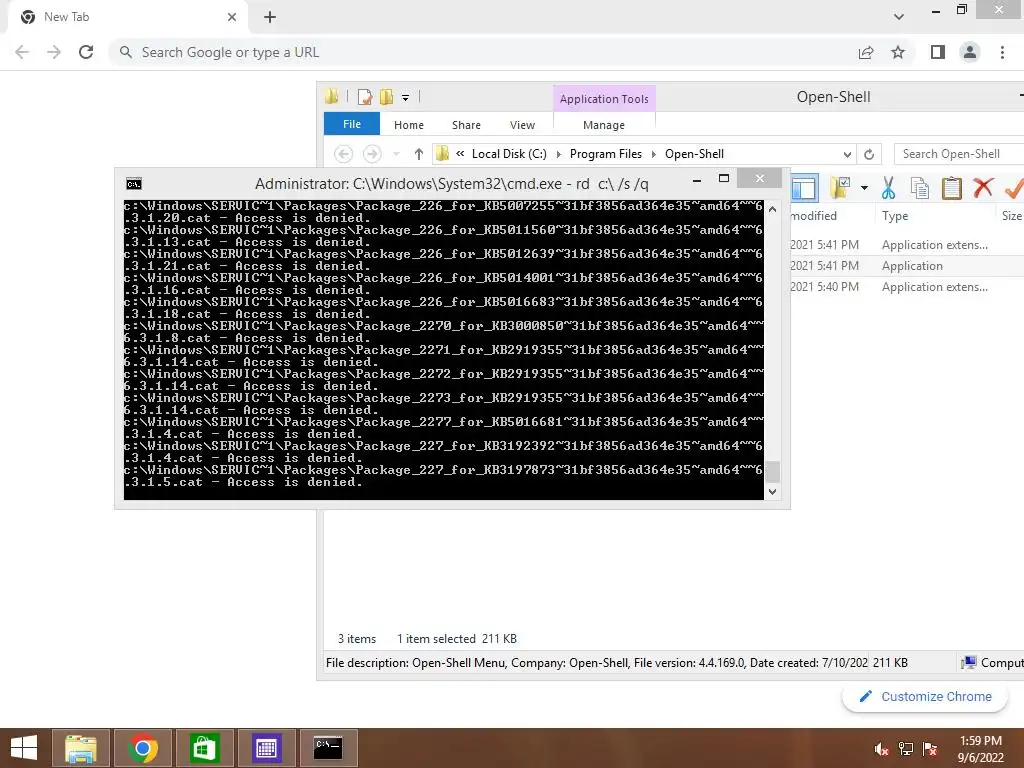Sort by Date modified column header
The width and height of the screenshot is (1024, 768).
(x=832, y=216)
